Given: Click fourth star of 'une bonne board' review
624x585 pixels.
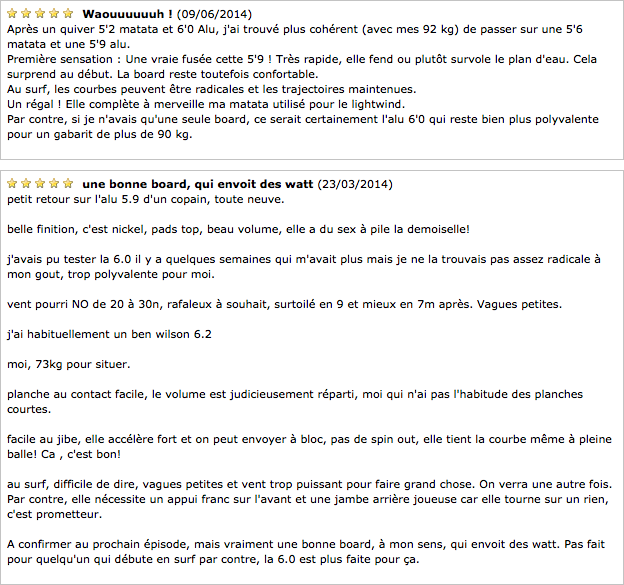Looking at the screenshot, I should tap(54, 183).
